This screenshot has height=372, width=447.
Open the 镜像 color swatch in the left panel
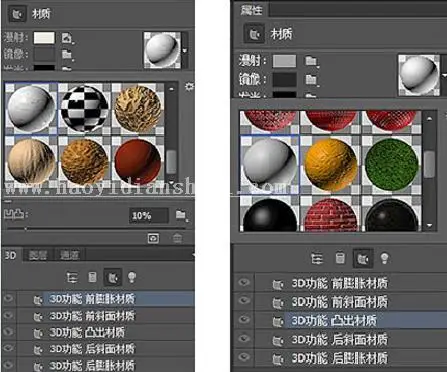pyautogui.click(x=44, y=54)
